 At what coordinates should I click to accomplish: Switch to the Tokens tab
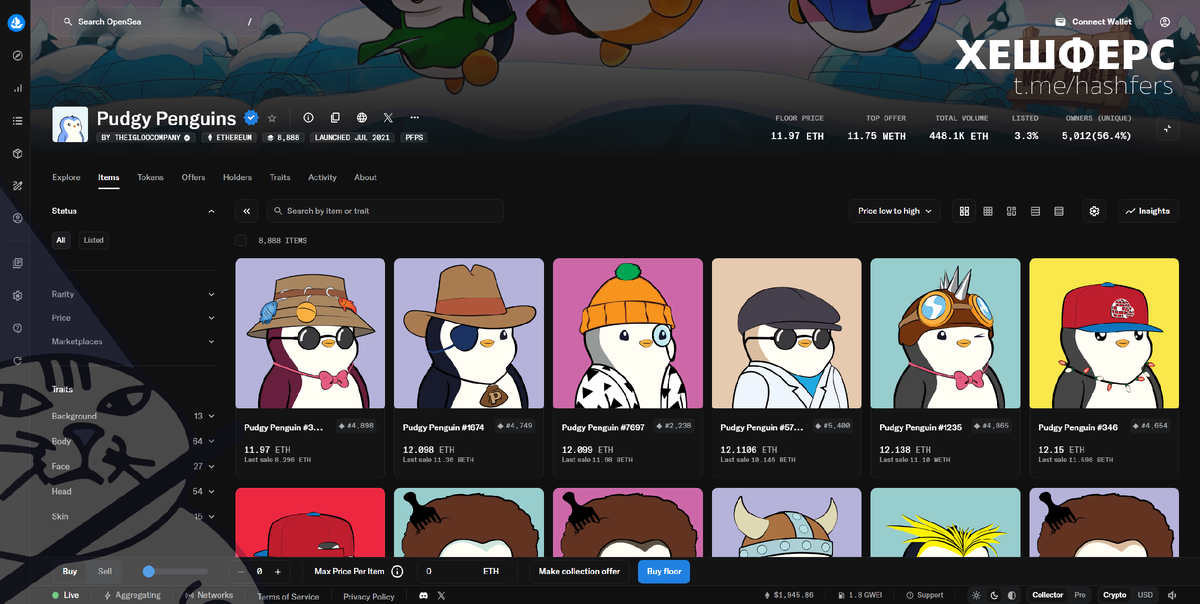[150, 177]
